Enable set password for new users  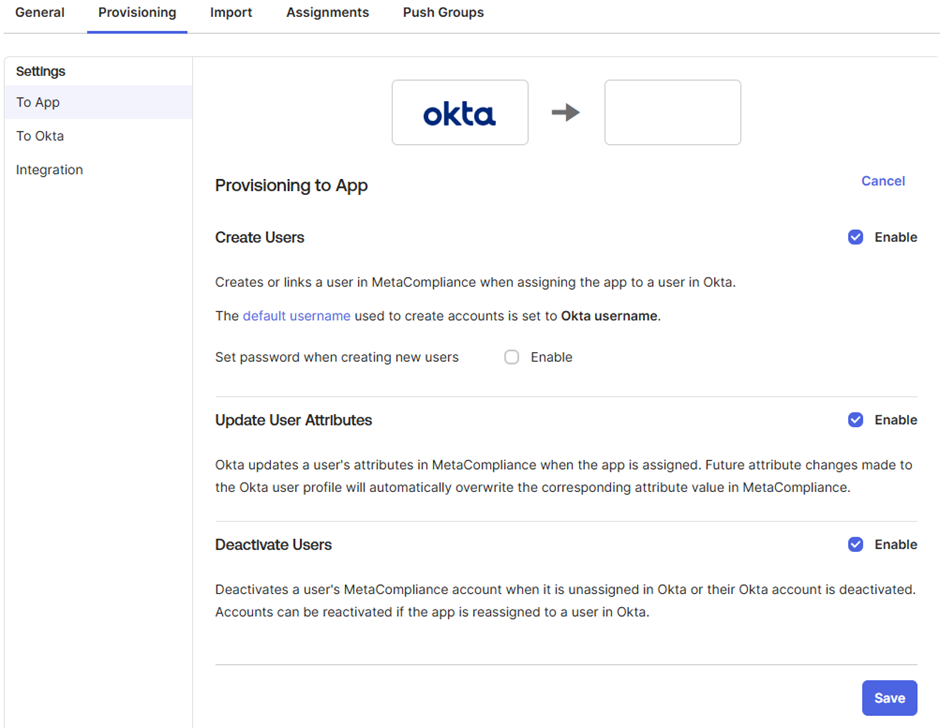[x=511, y=357]
